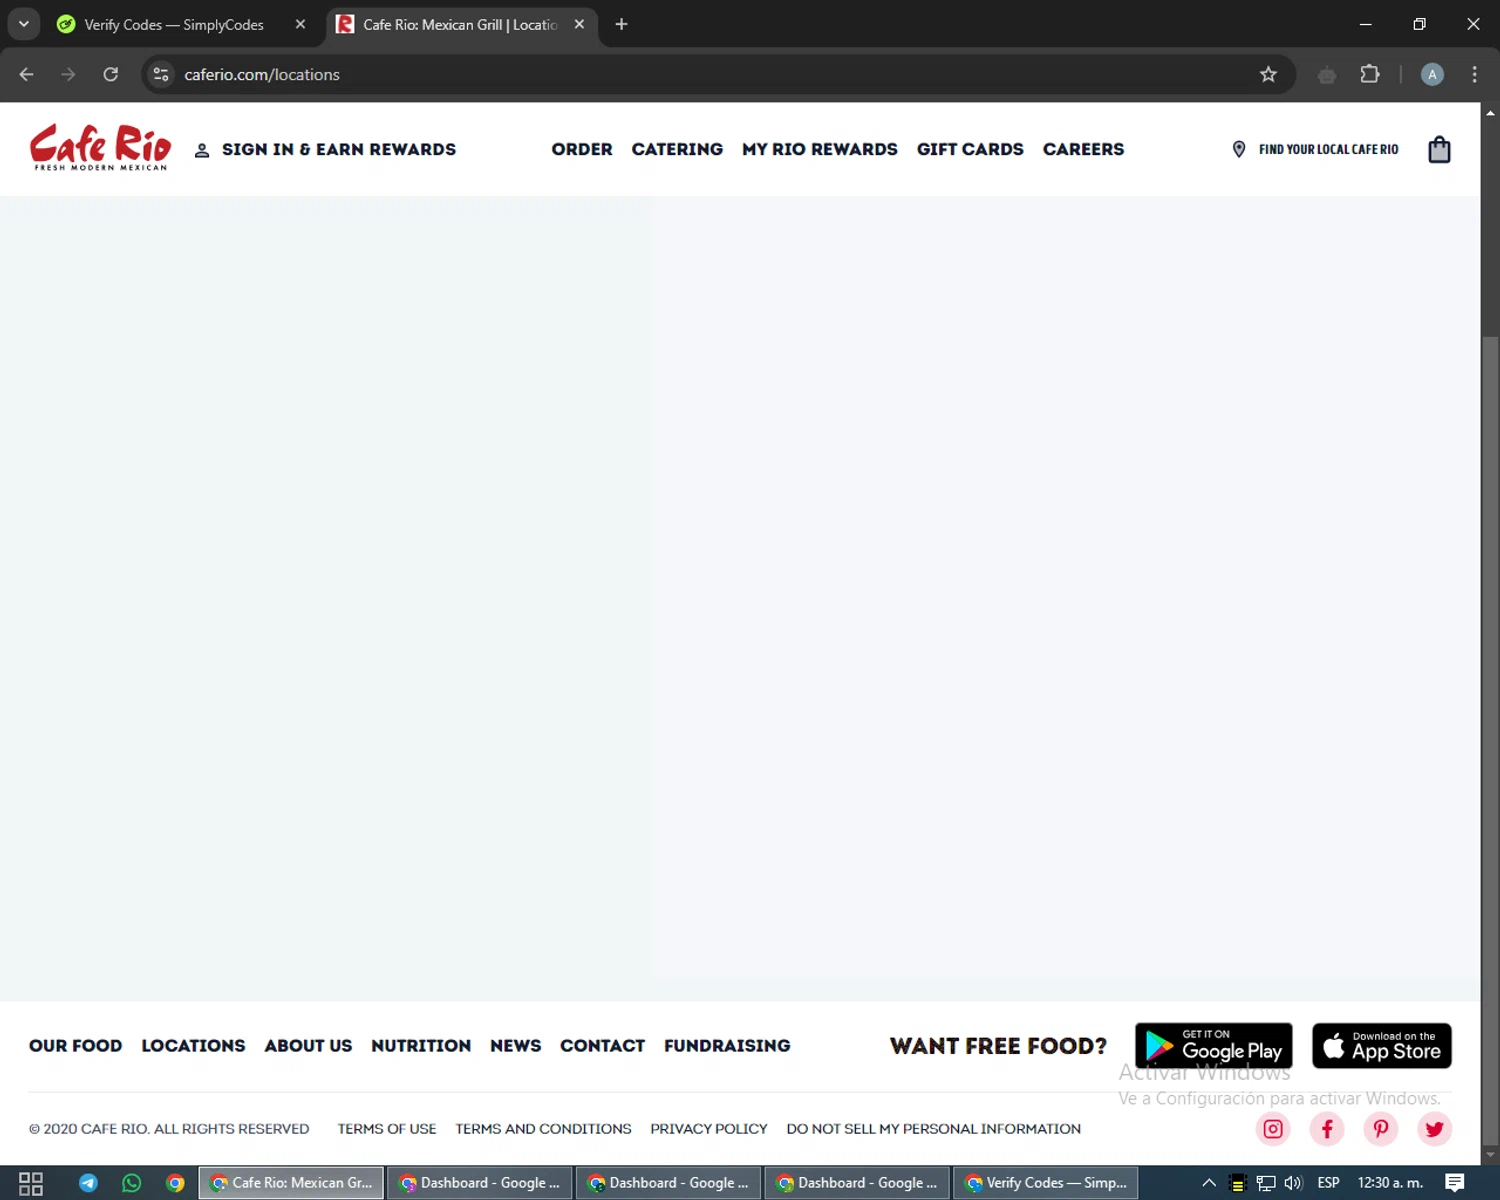Image resolution: width=1500 pixels, height=1200 pixels.
Task: Open Task View on the taskbar
Action: 31,1183
